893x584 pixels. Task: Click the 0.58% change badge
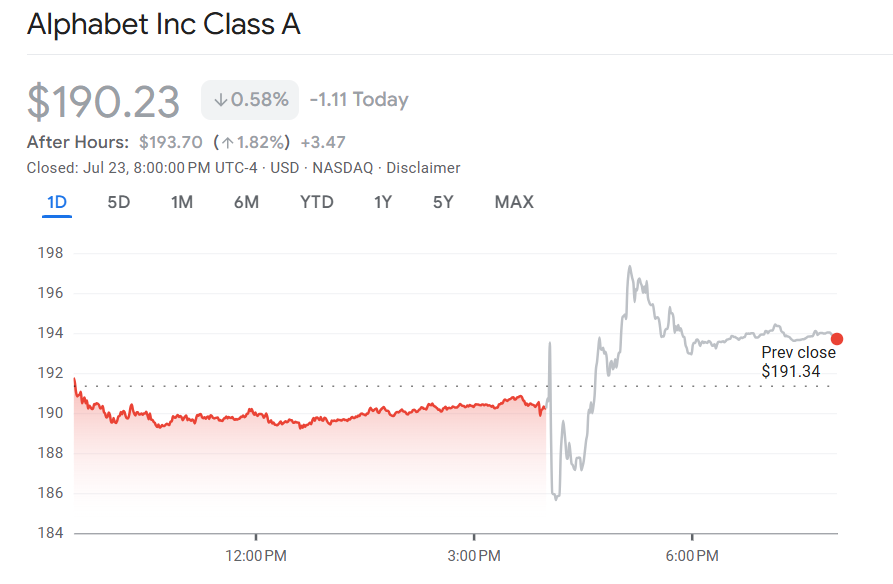coord(250,100)
